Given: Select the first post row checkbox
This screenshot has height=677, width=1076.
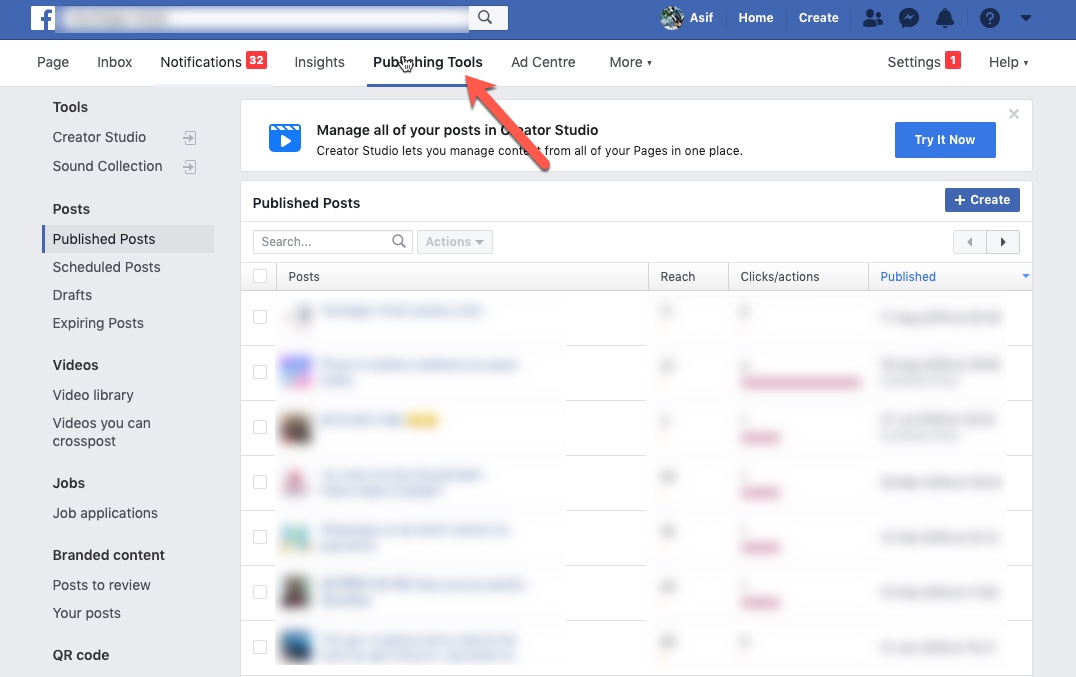Looking at the screenshot, I should click(260, 317).
